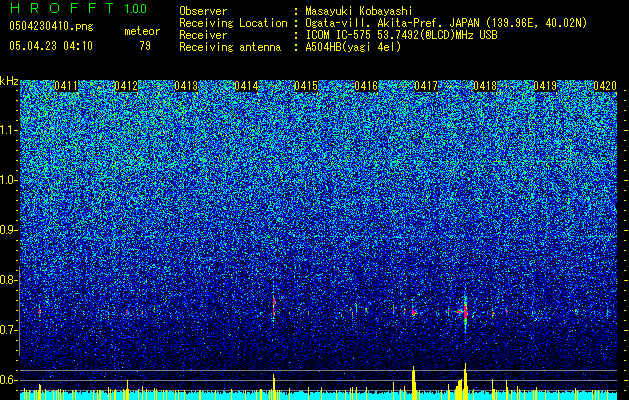
Task: Click the 0417 time marker
Action: click(x=426, y=86)
